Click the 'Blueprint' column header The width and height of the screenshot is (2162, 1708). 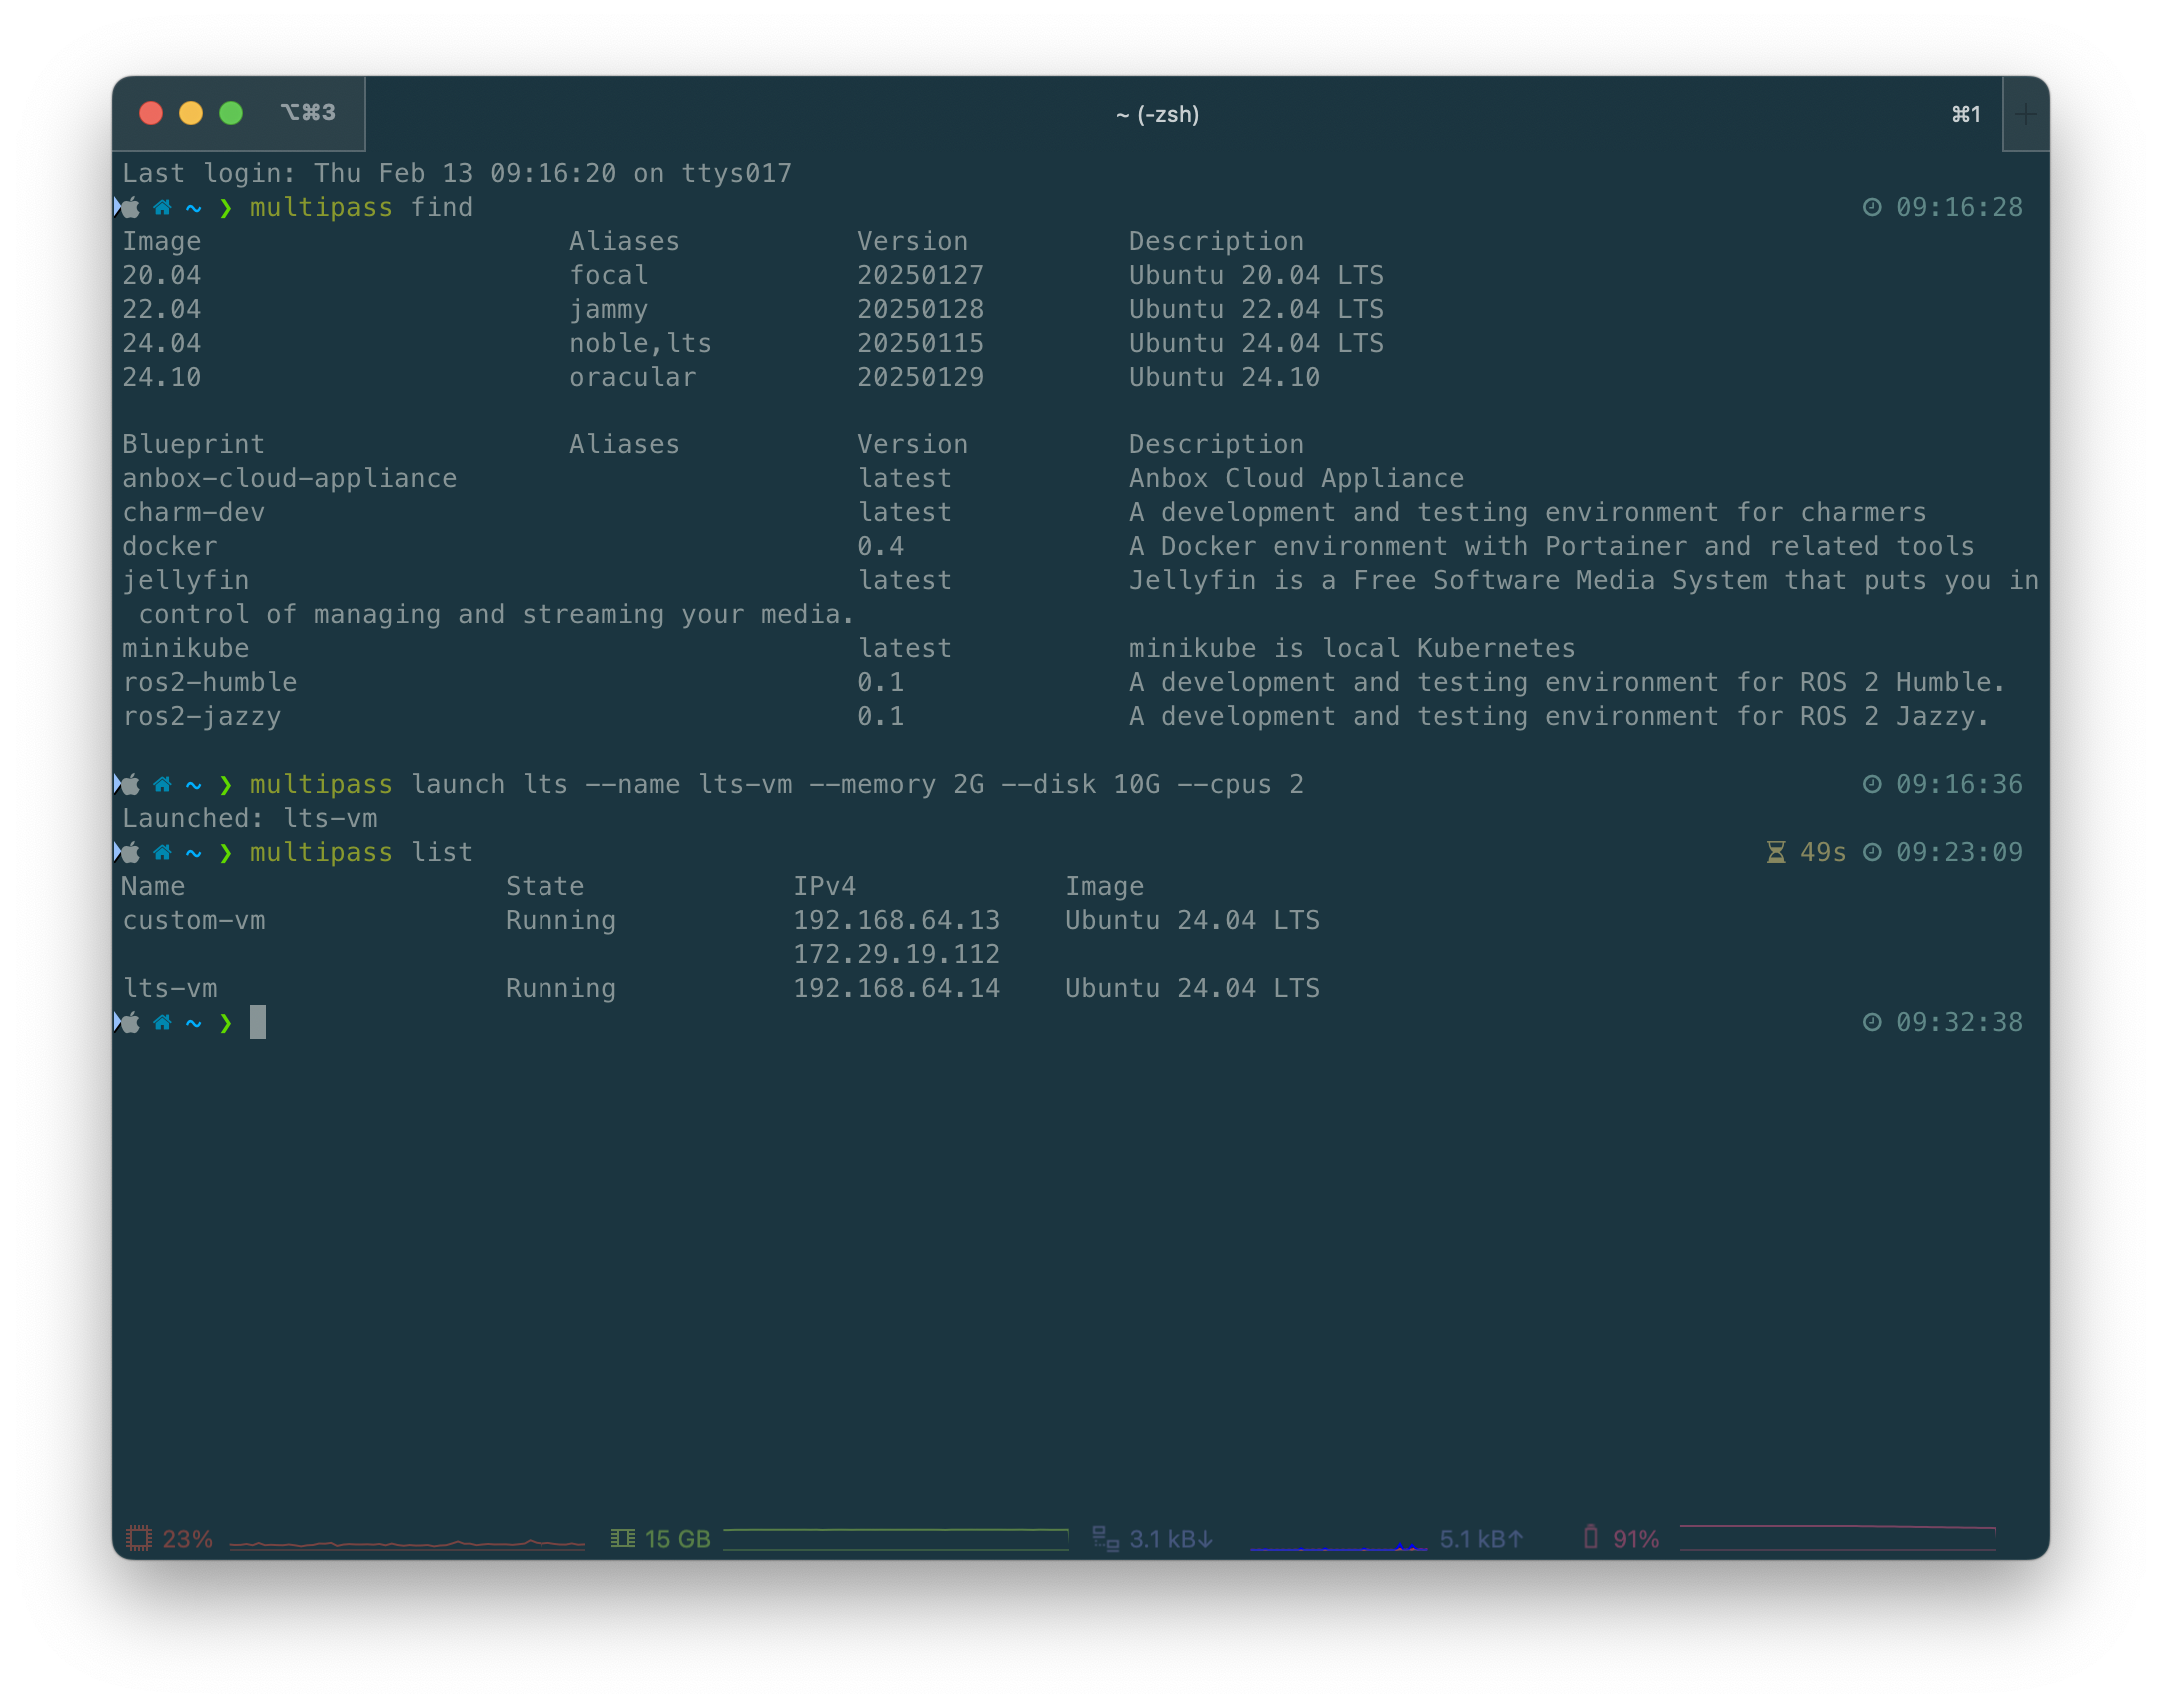click(193, 445)
